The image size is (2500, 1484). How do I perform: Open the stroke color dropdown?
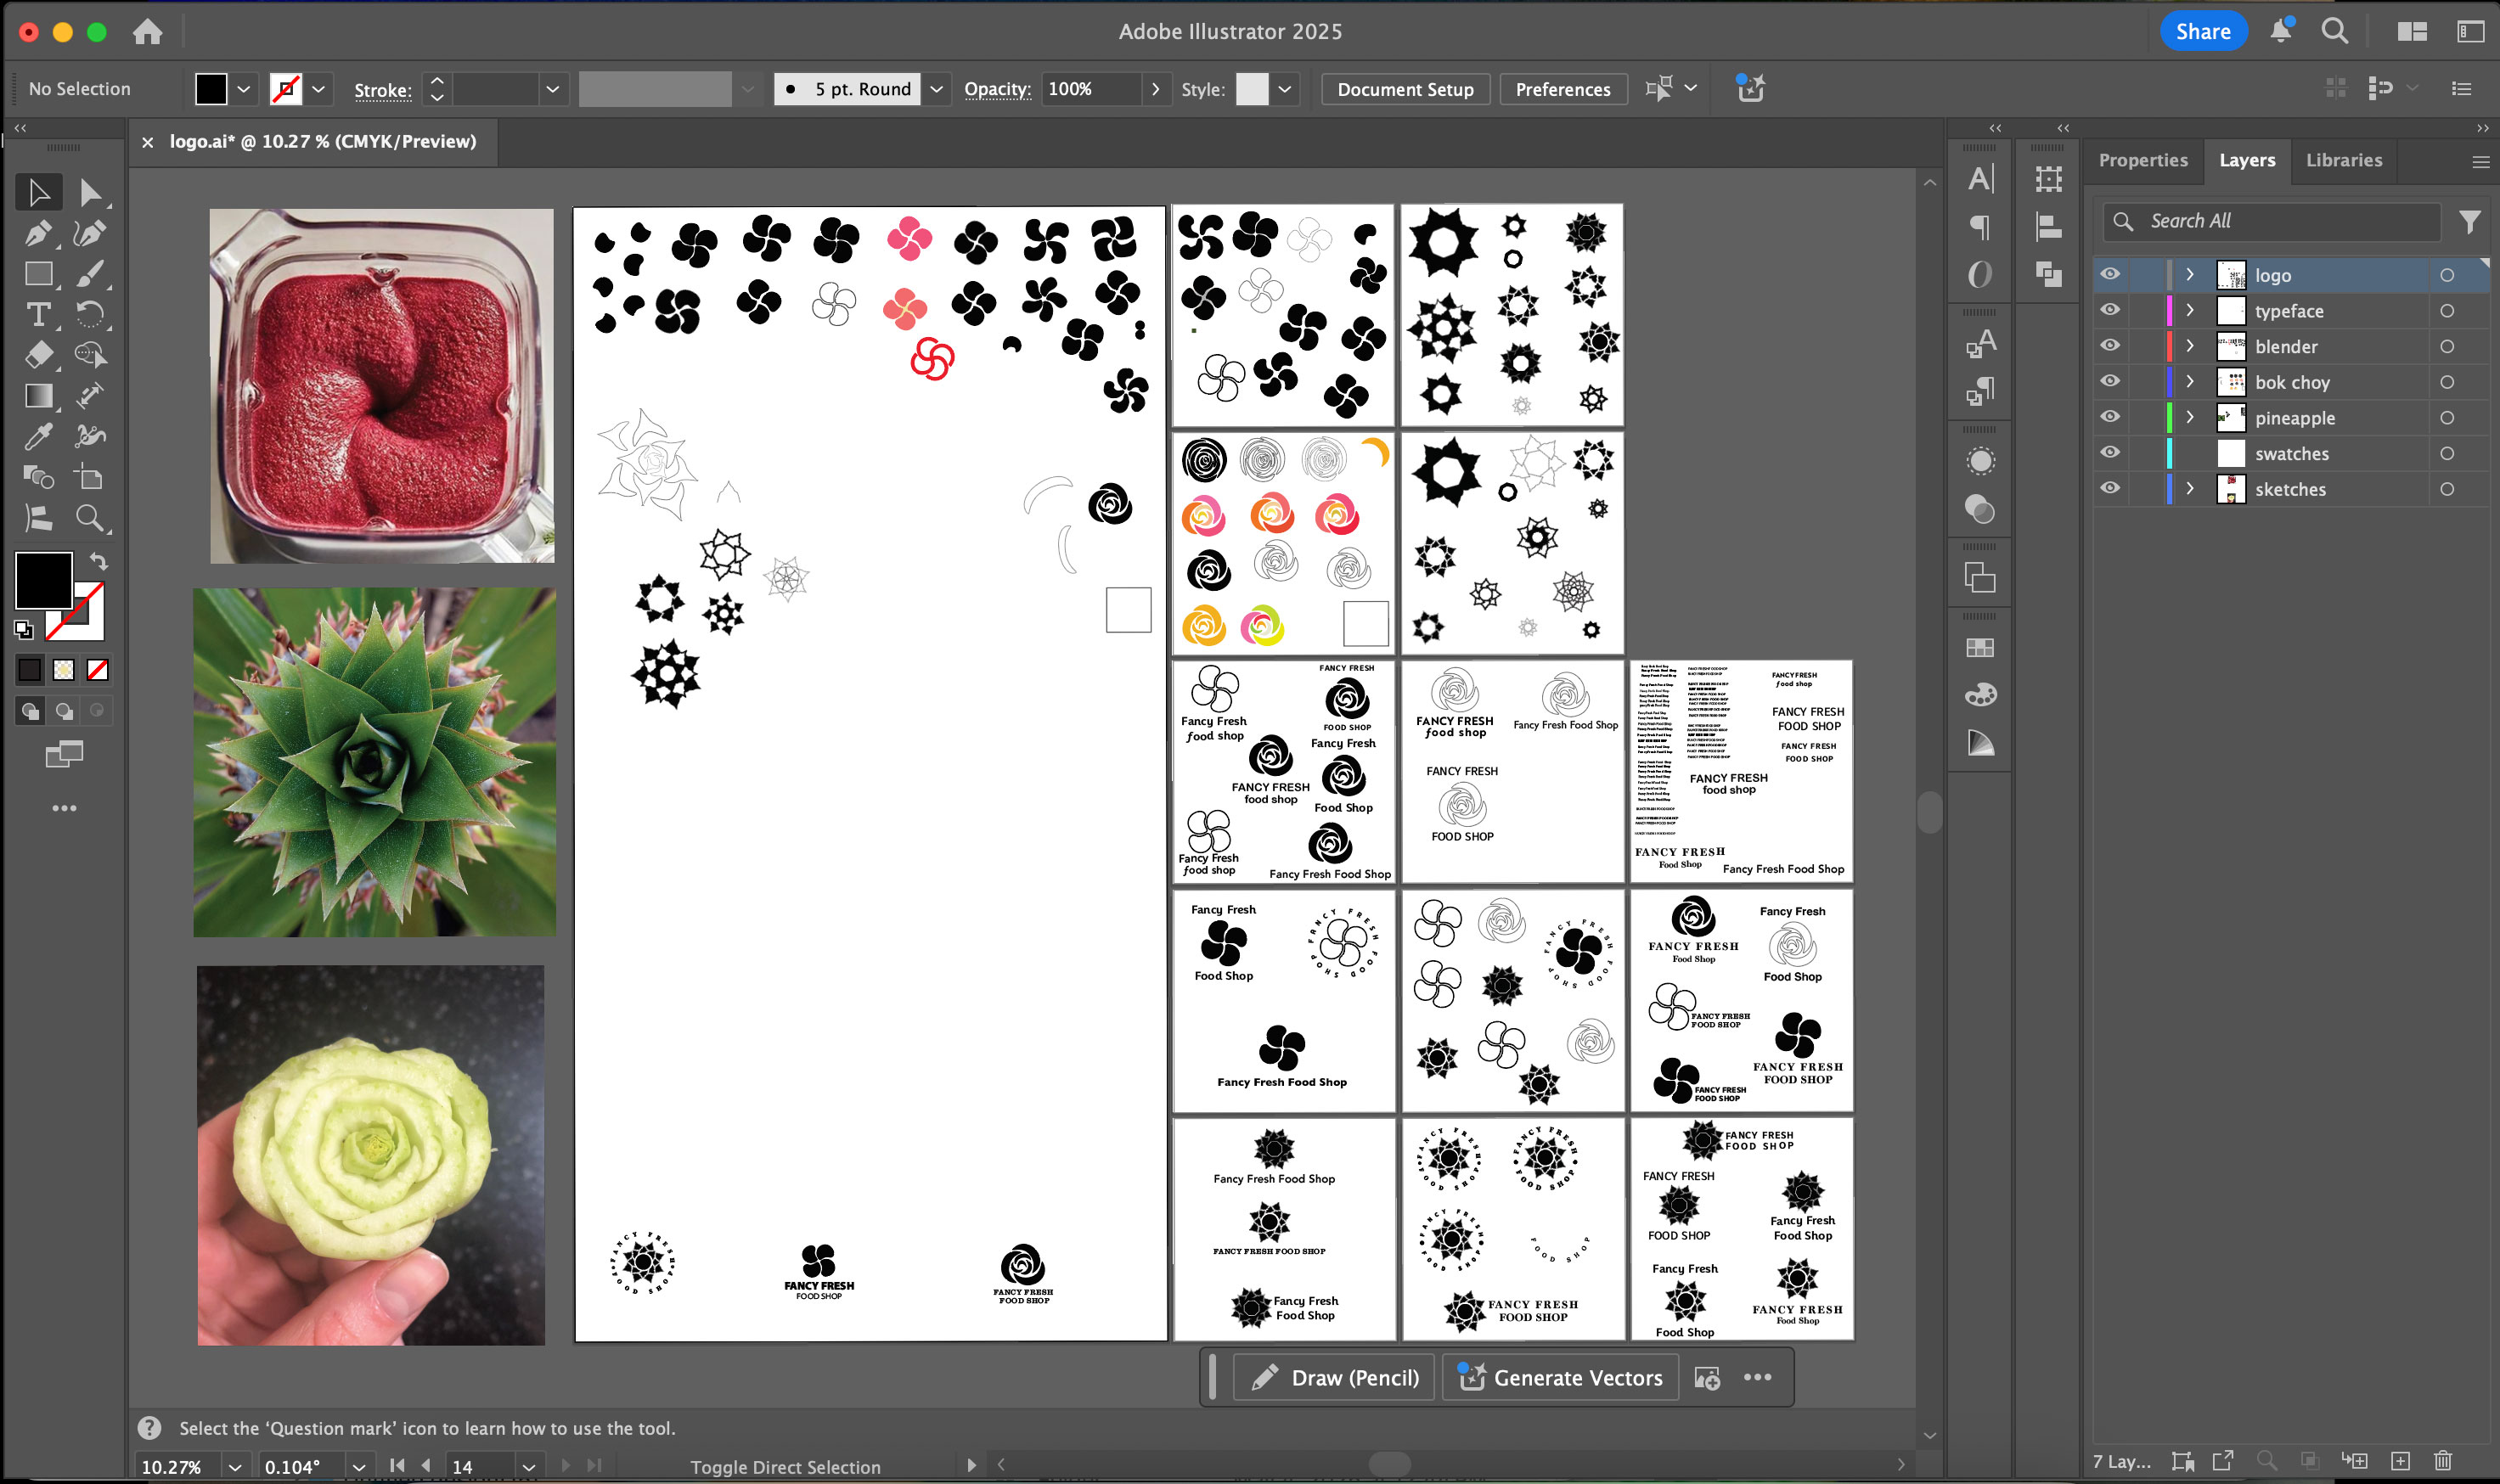pos(318,89)
